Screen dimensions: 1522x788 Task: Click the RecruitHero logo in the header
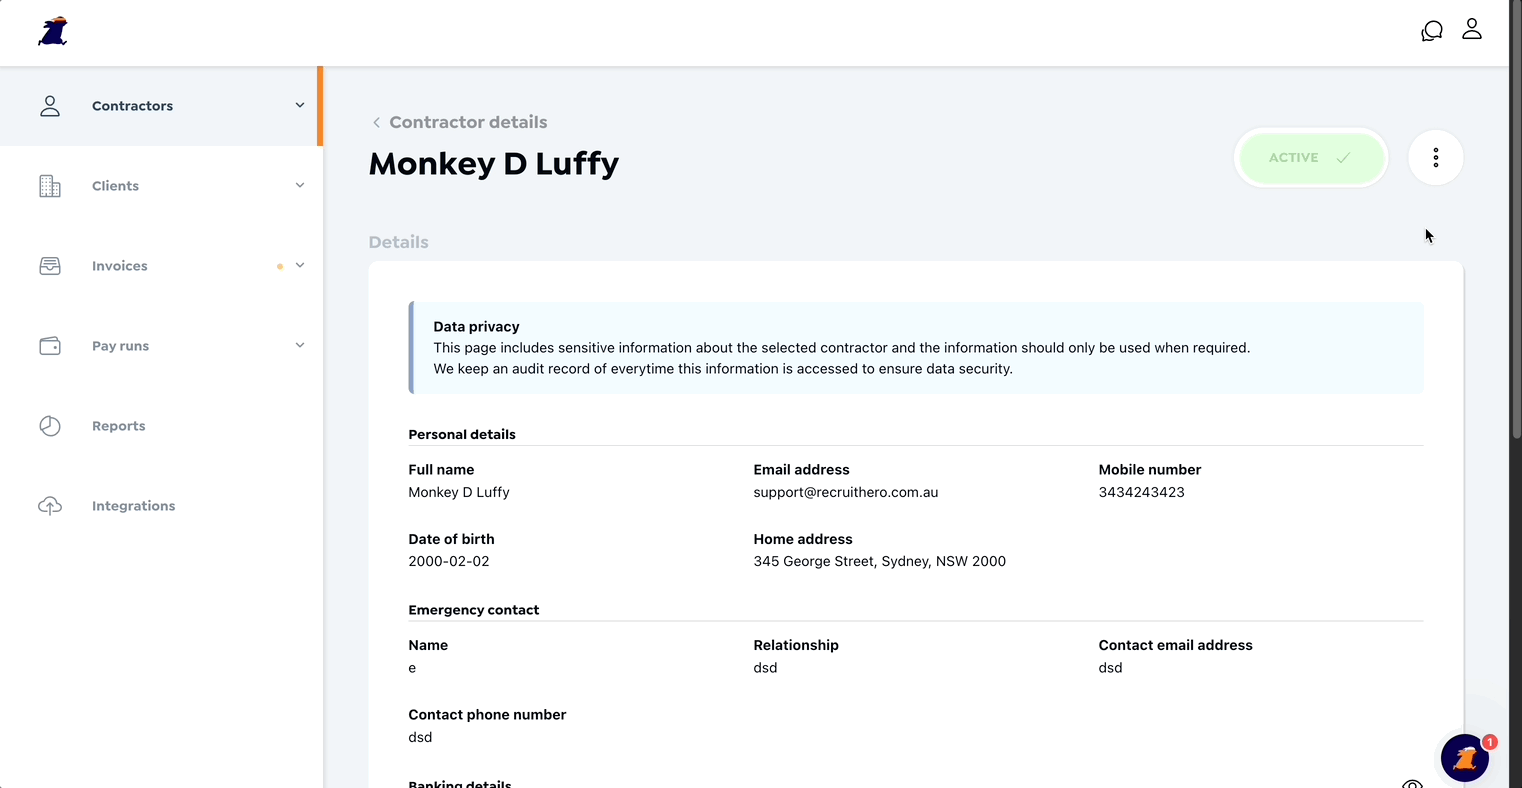pos(53,31)
